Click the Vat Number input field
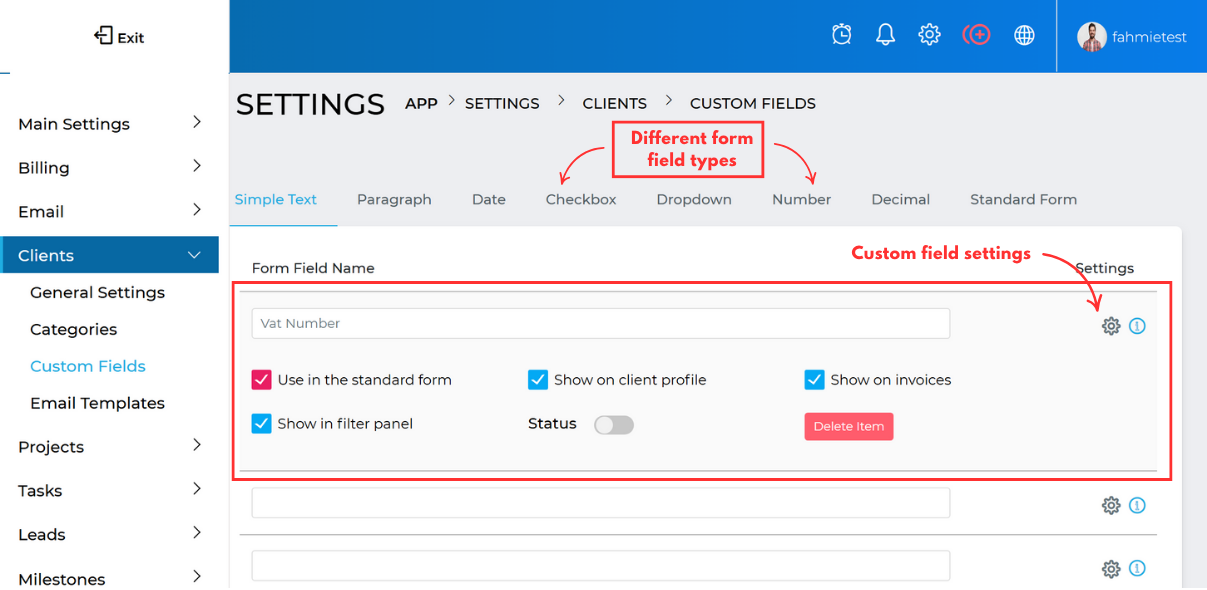This screenshot has height=590, width=1207. [x=601, y=323]
